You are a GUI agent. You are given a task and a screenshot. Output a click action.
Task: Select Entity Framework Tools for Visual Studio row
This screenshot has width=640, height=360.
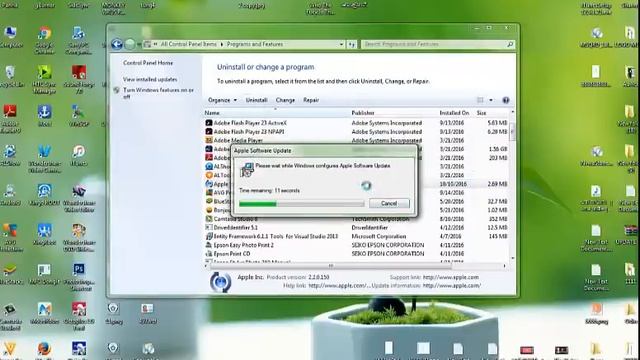(x=356, y=236)
